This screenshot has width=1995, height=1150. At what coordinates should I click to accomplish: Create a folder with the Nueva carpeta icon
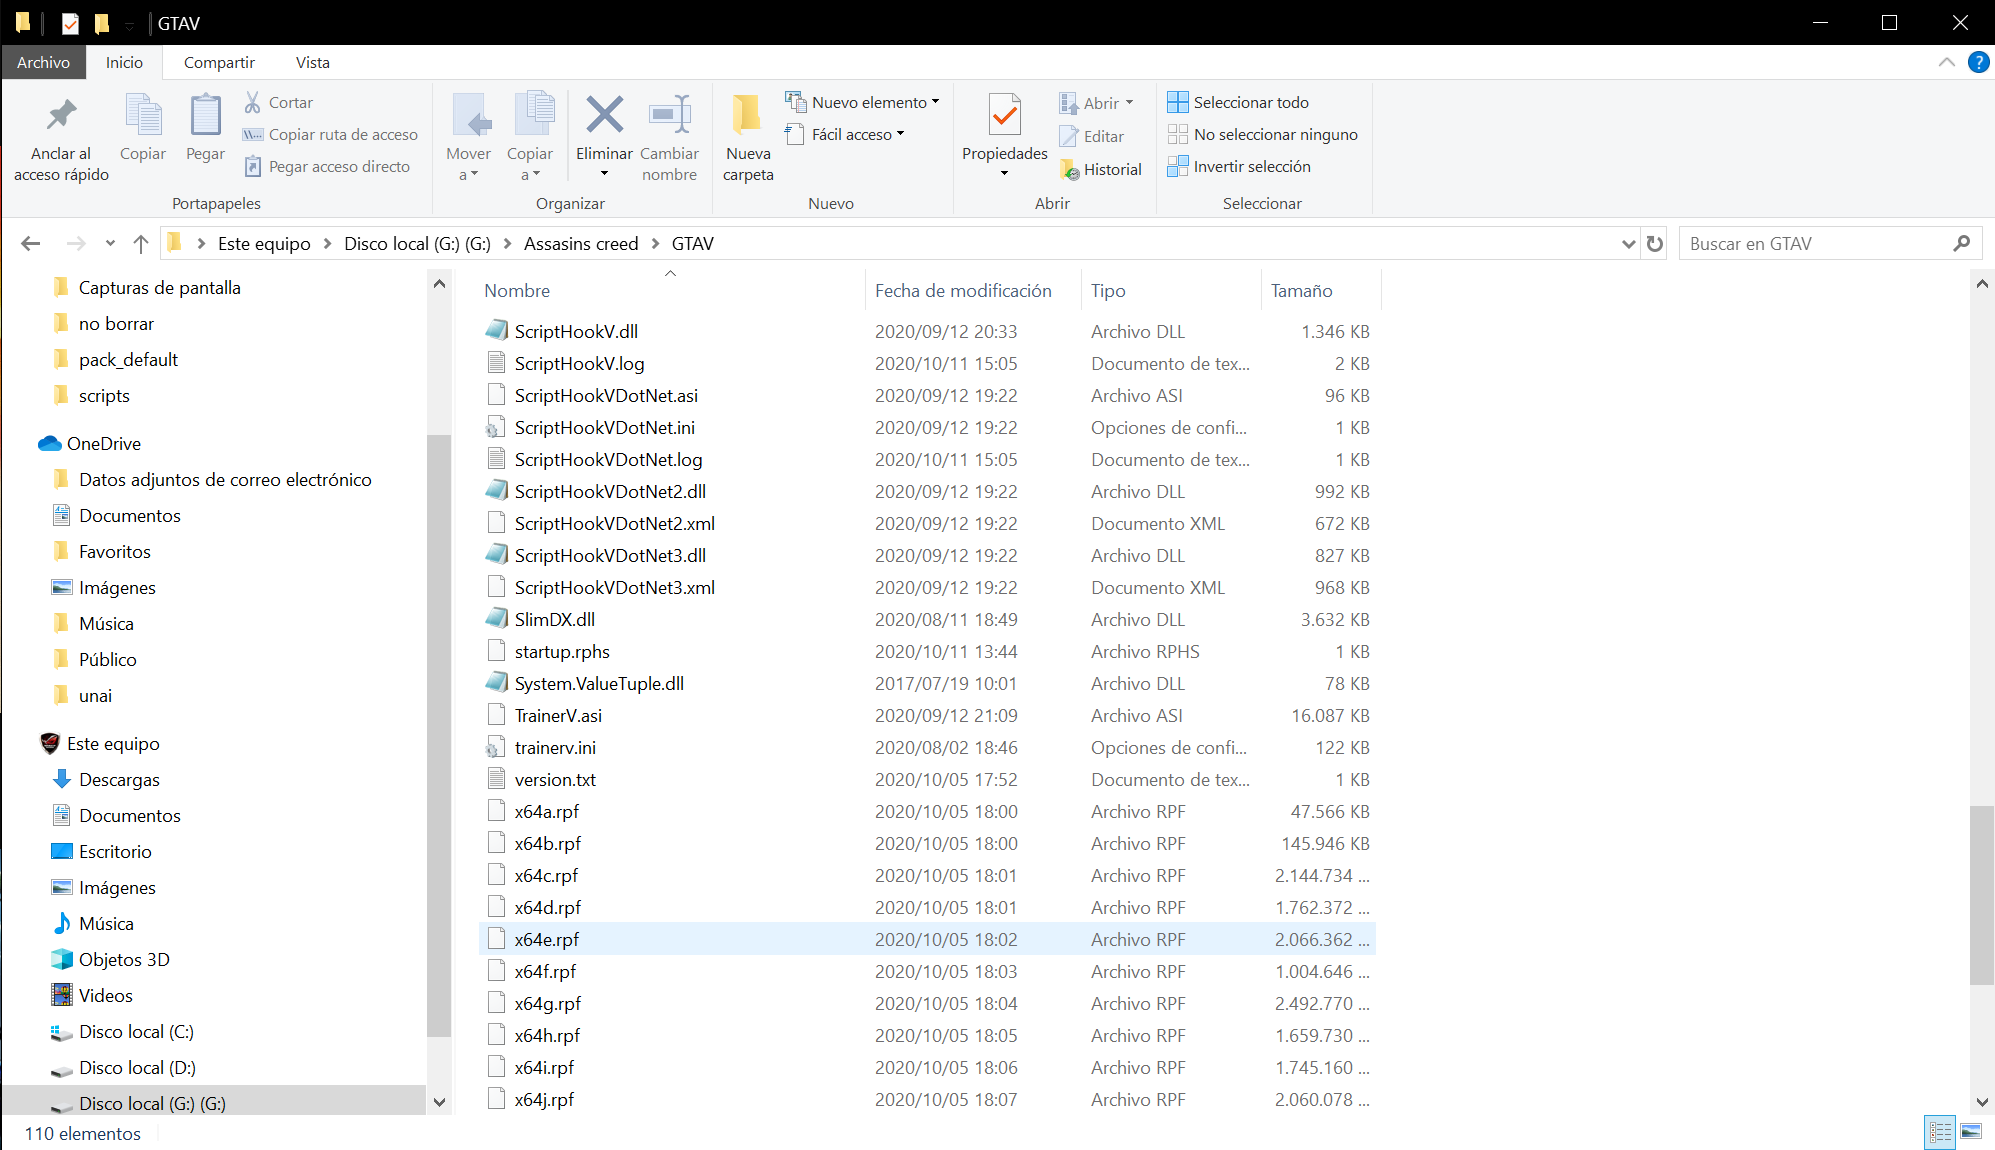747,116
